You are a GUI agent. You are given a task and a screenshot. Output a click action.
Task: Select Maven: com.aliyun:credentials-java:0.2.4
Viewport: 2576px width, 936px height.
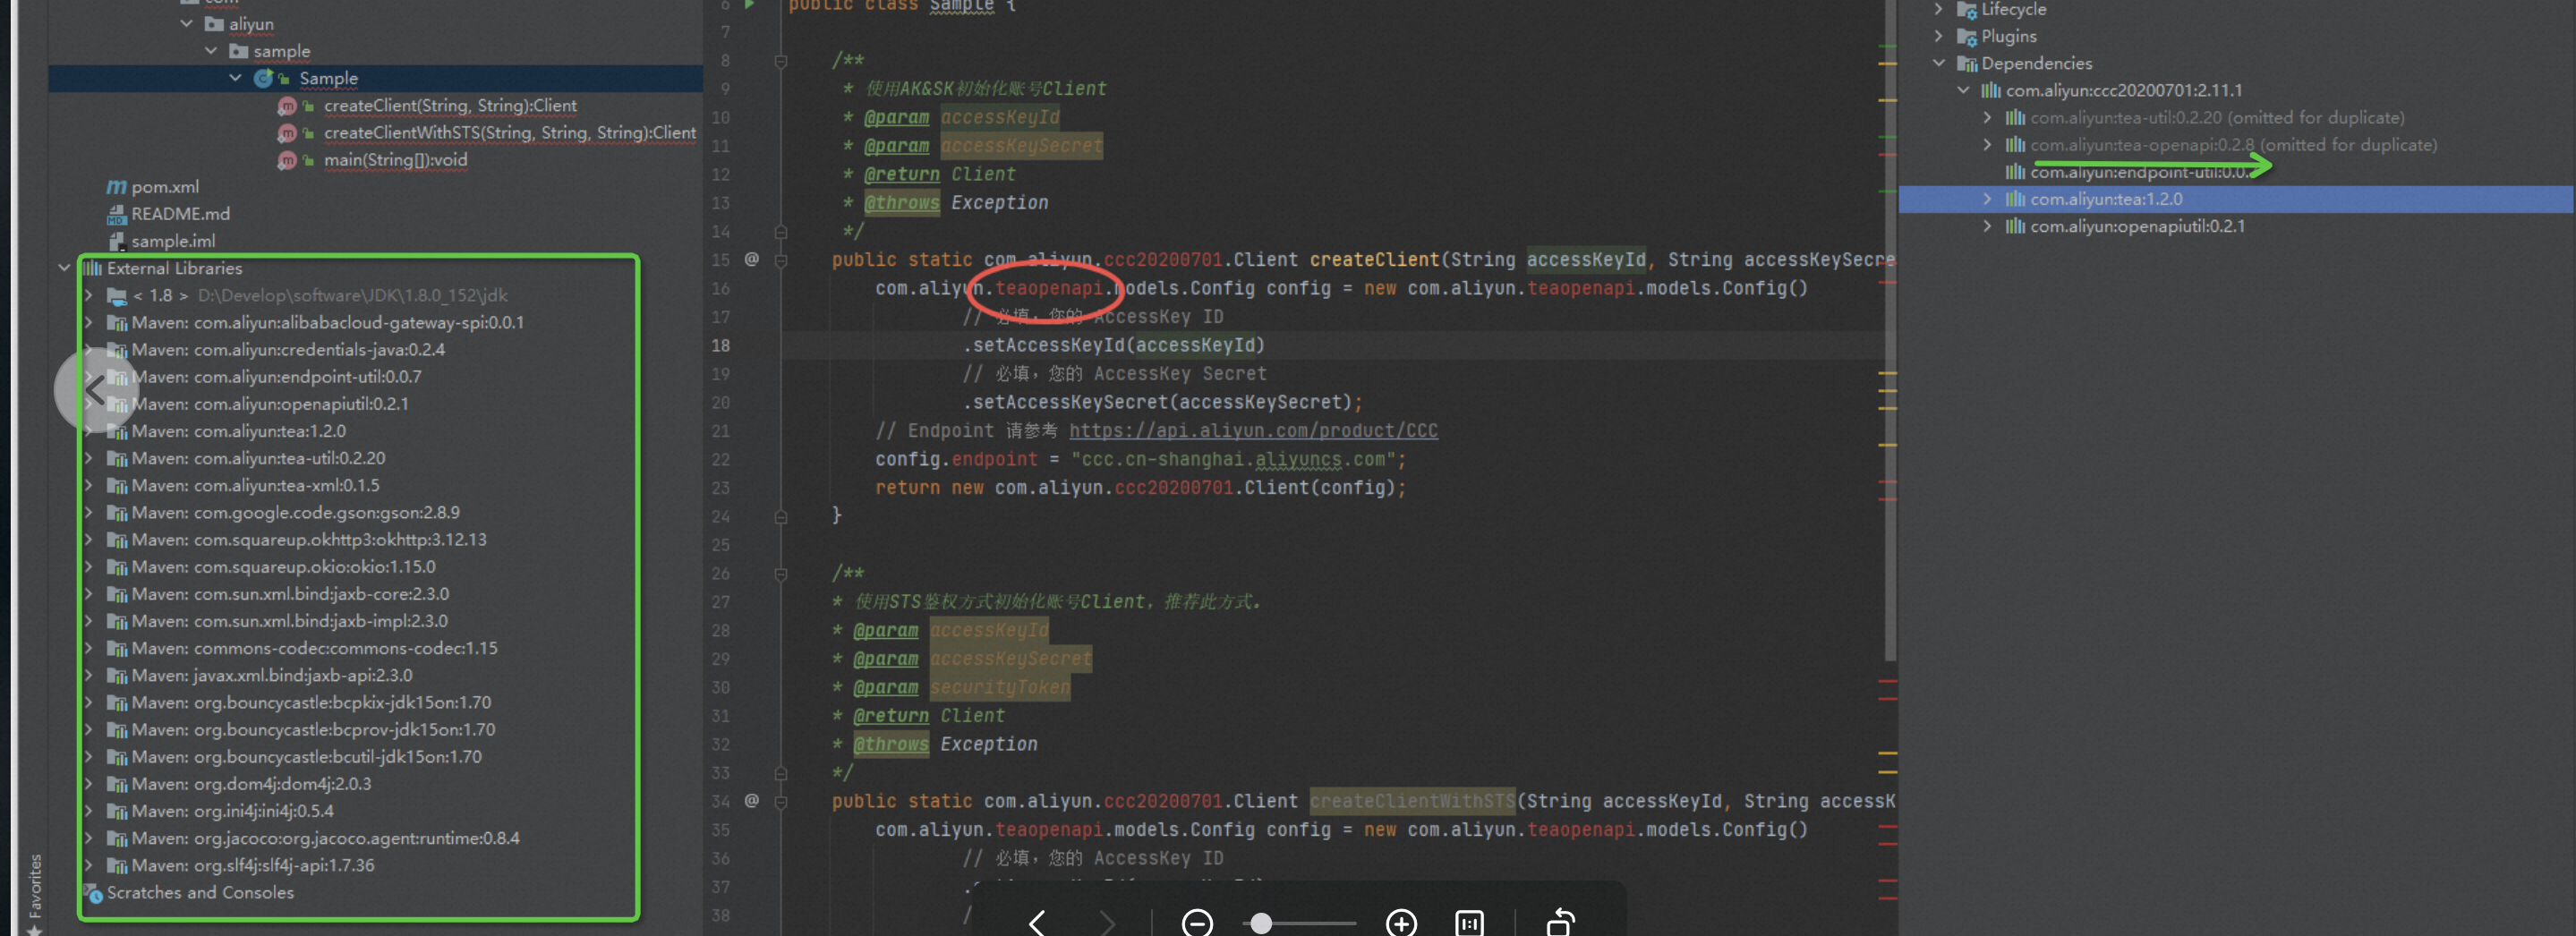289,349
